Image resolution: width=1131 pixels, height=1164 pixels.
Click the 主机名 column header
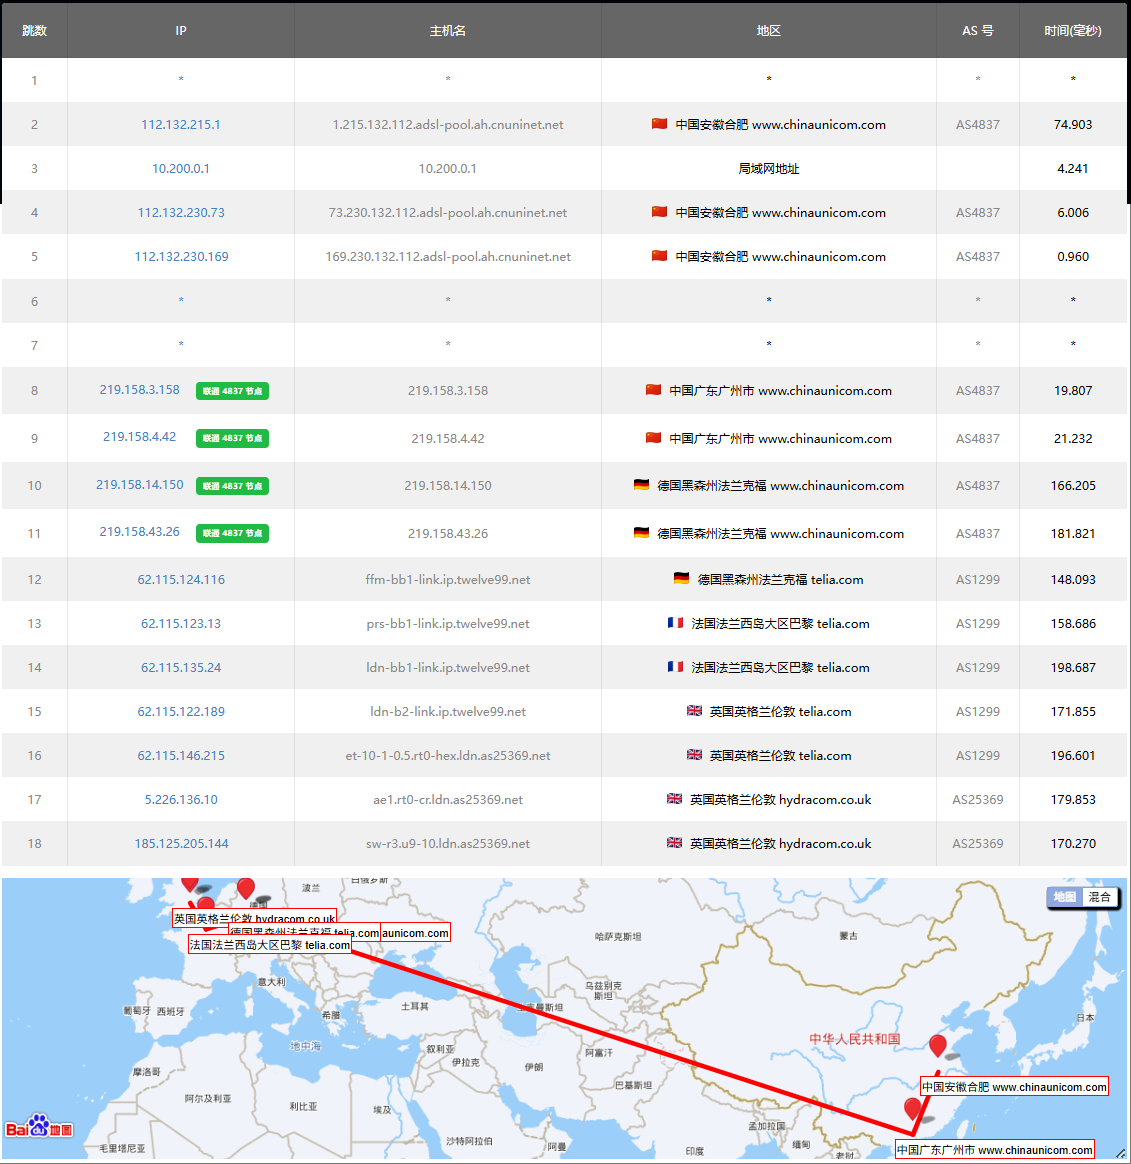tap(447, 31)
